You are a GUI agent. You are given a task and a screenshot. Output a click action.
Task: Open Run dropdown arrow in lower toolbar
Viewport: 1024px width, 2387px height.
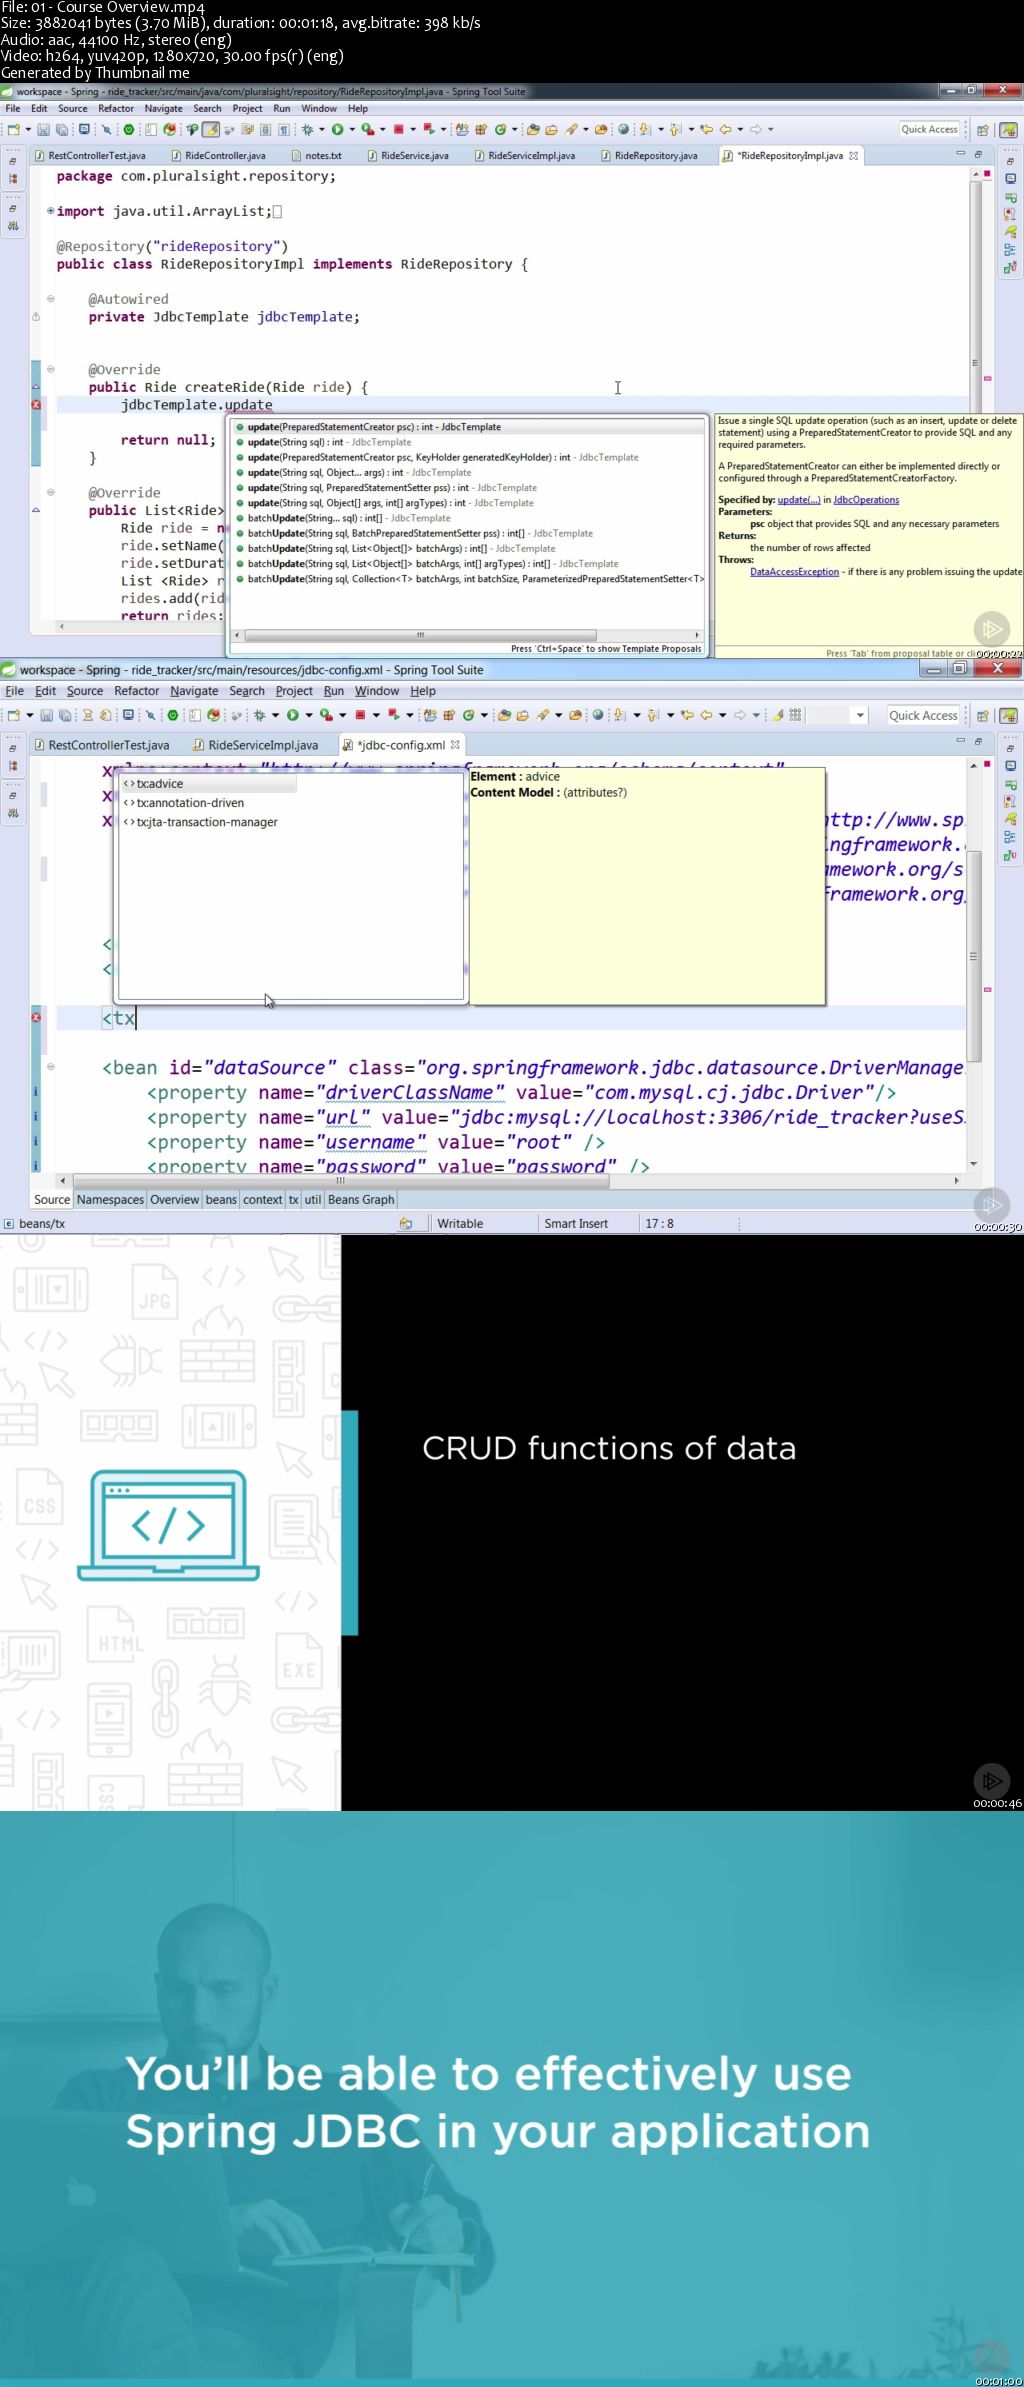pos(309,716)
